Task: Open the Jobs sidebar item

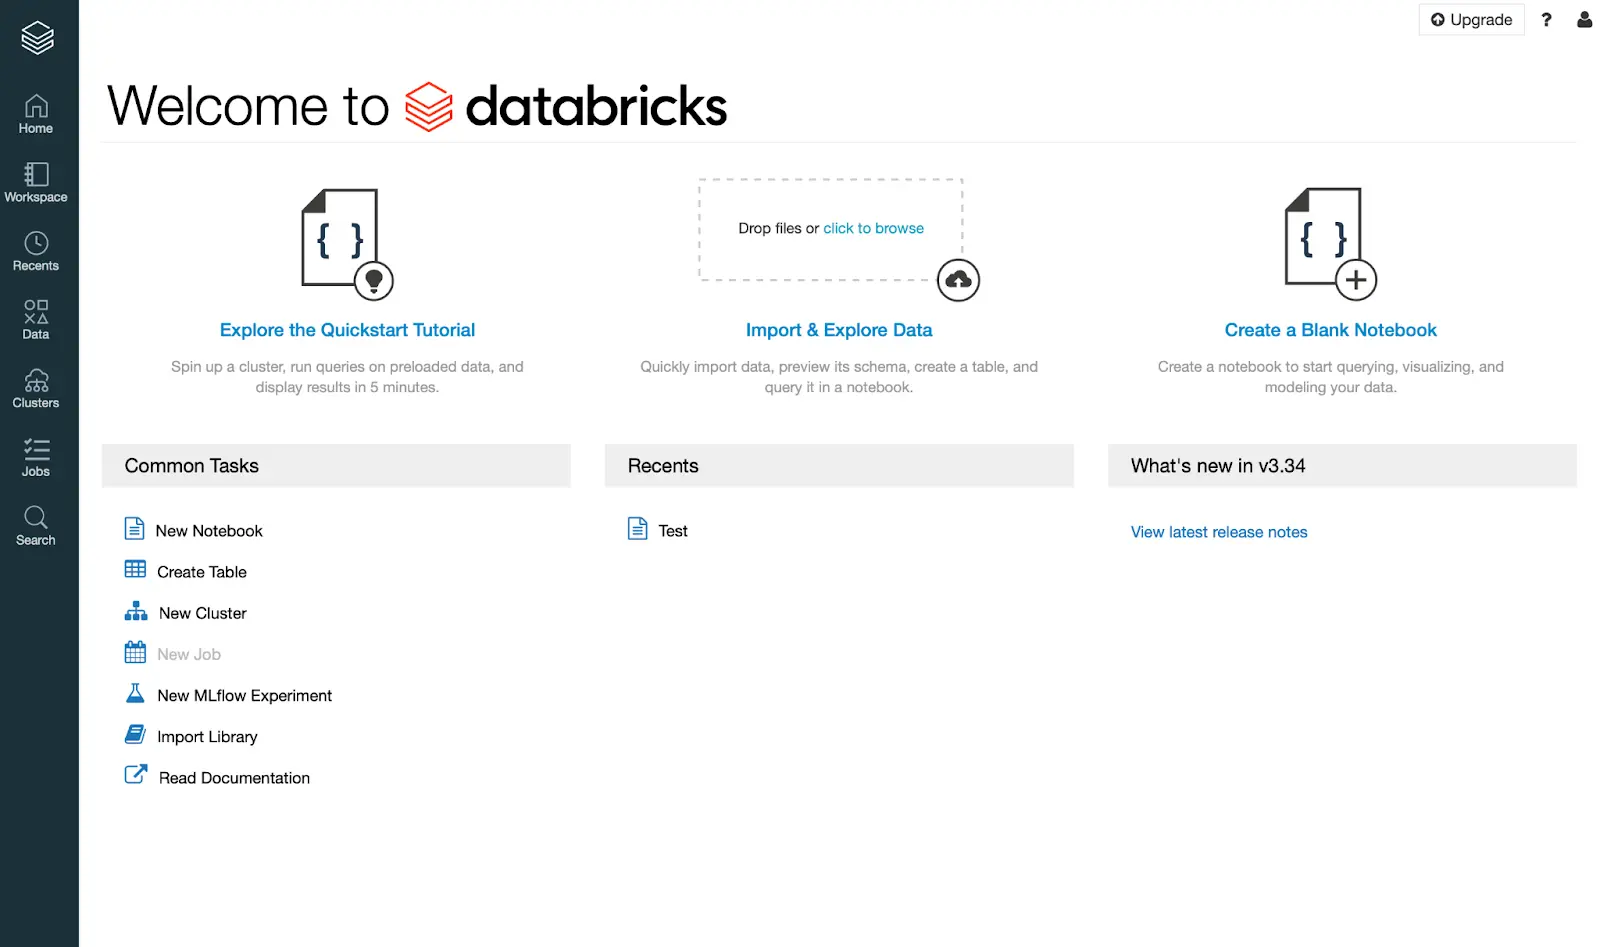Action: point(36,458)
